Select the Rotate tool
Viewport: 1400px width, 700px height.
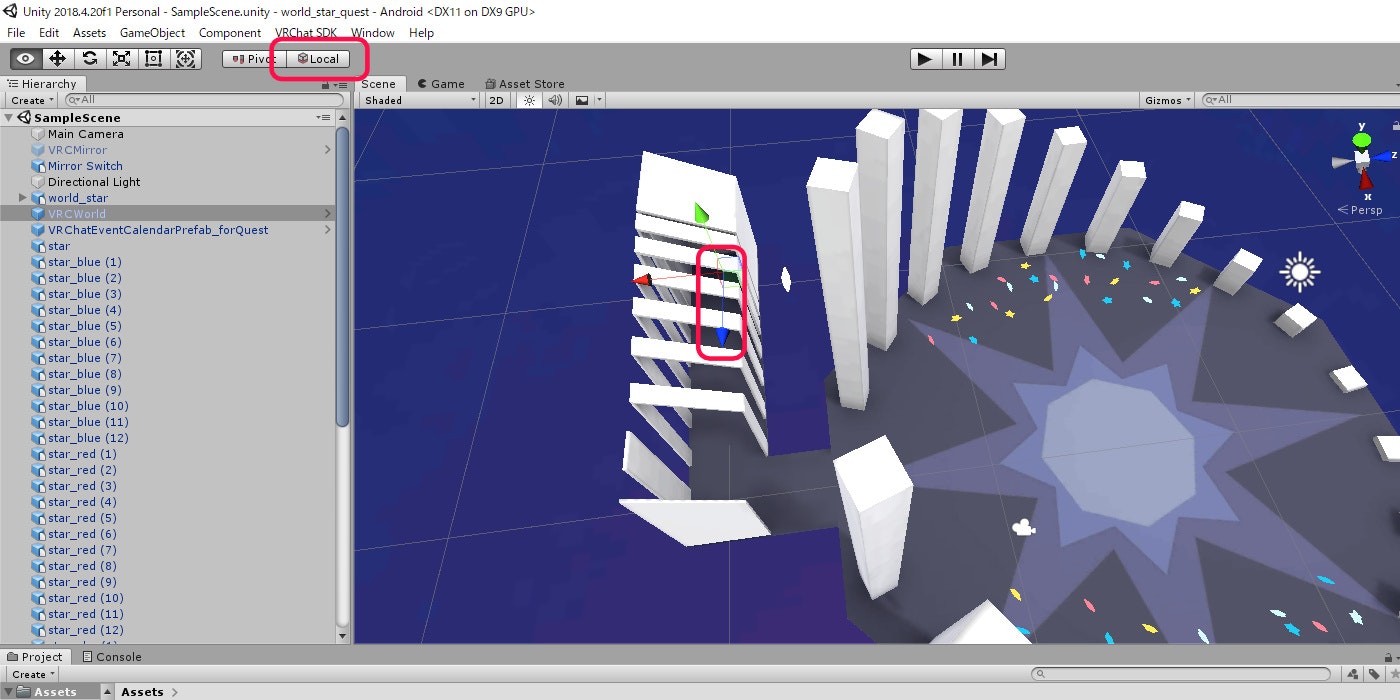click(89, 58)
